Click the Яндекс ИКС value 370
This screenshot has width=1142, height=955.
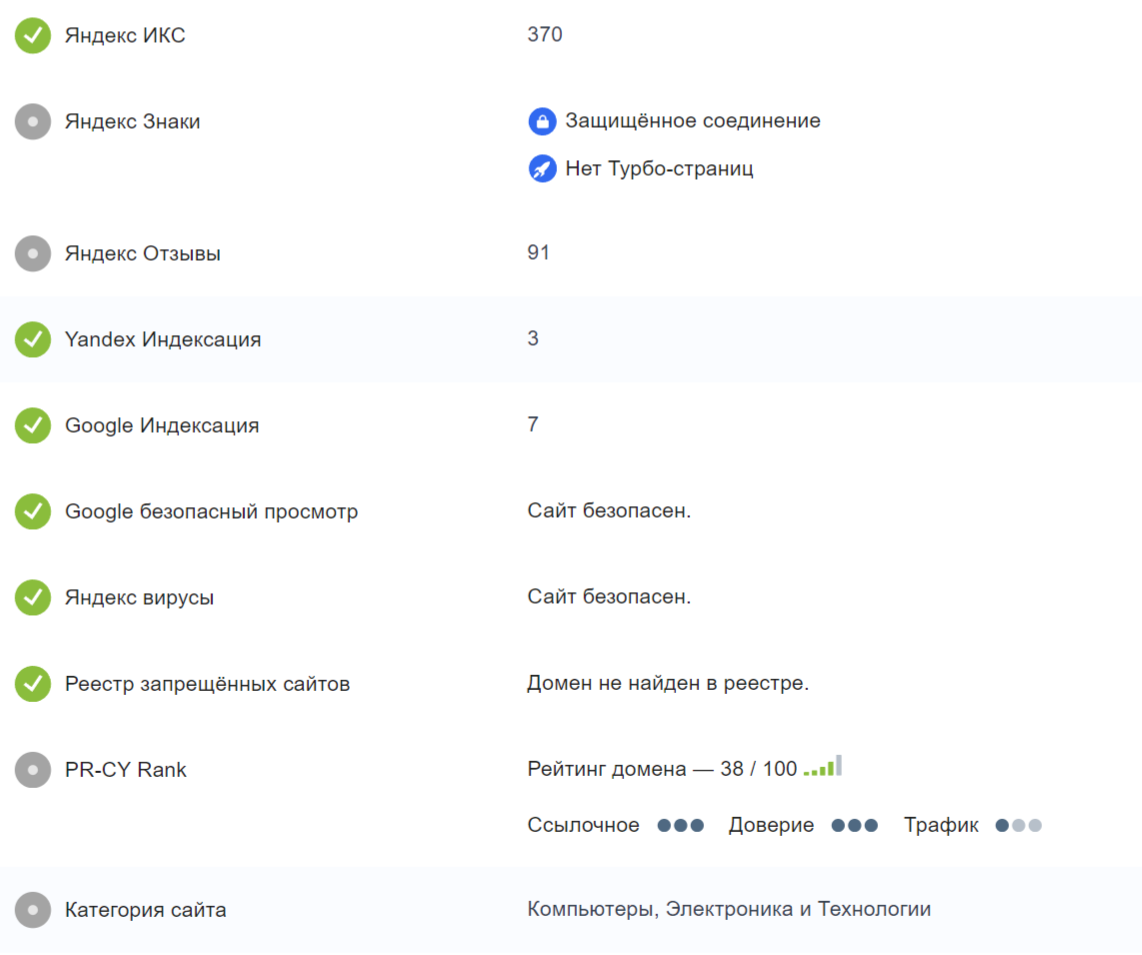click(545, 34)
